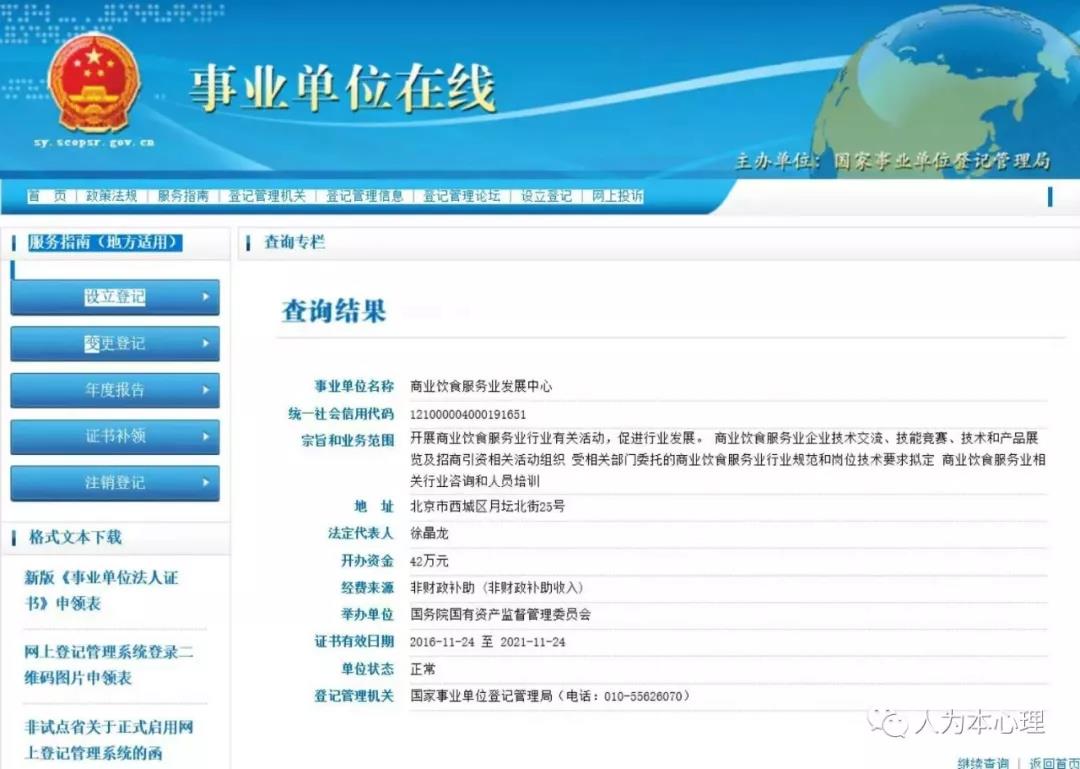
Task: Select address 北京市西城区月坛北街25号
Action: point(487,506)
